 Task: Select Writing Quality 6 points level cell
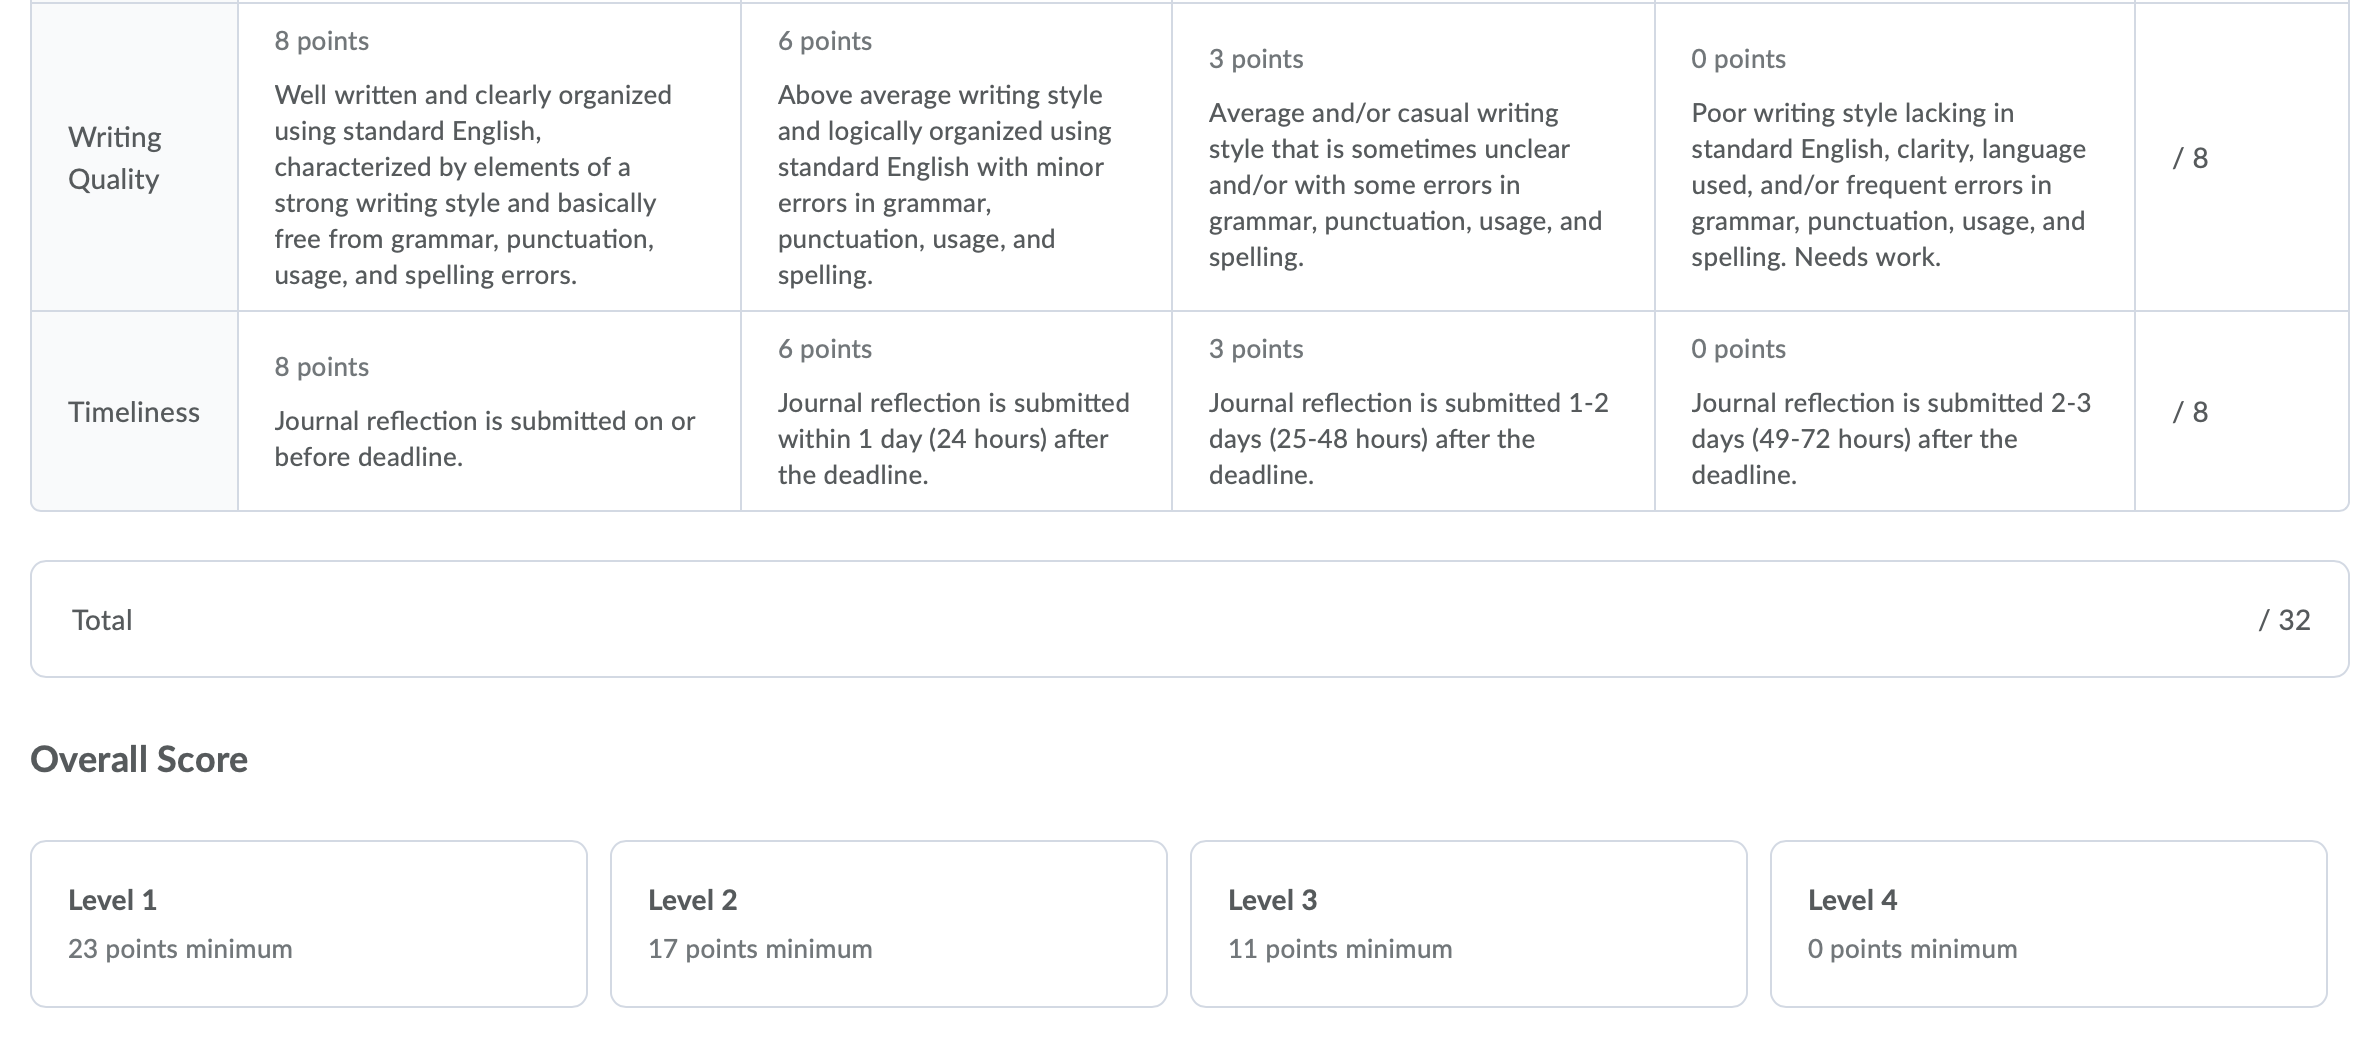956,157
